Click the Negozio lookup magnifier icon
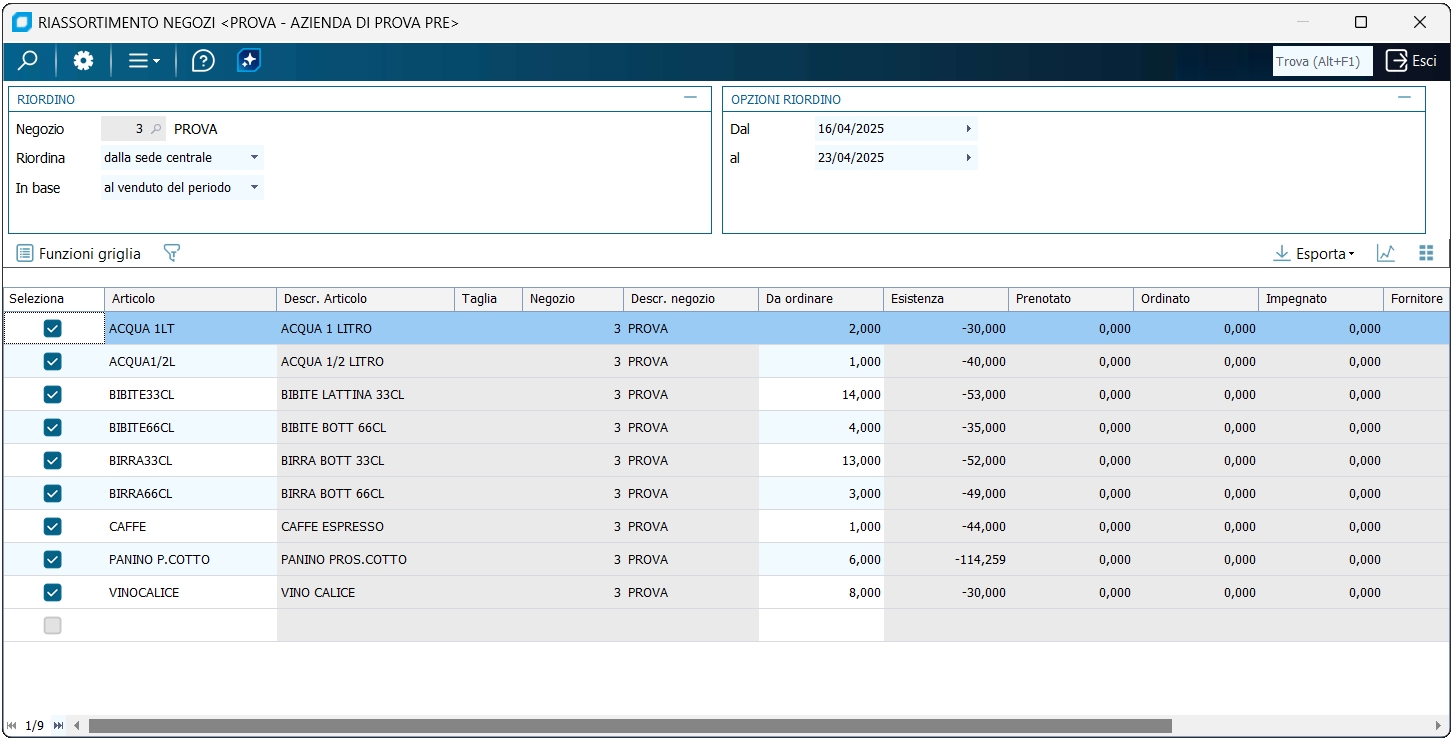 tap(156, 129)
